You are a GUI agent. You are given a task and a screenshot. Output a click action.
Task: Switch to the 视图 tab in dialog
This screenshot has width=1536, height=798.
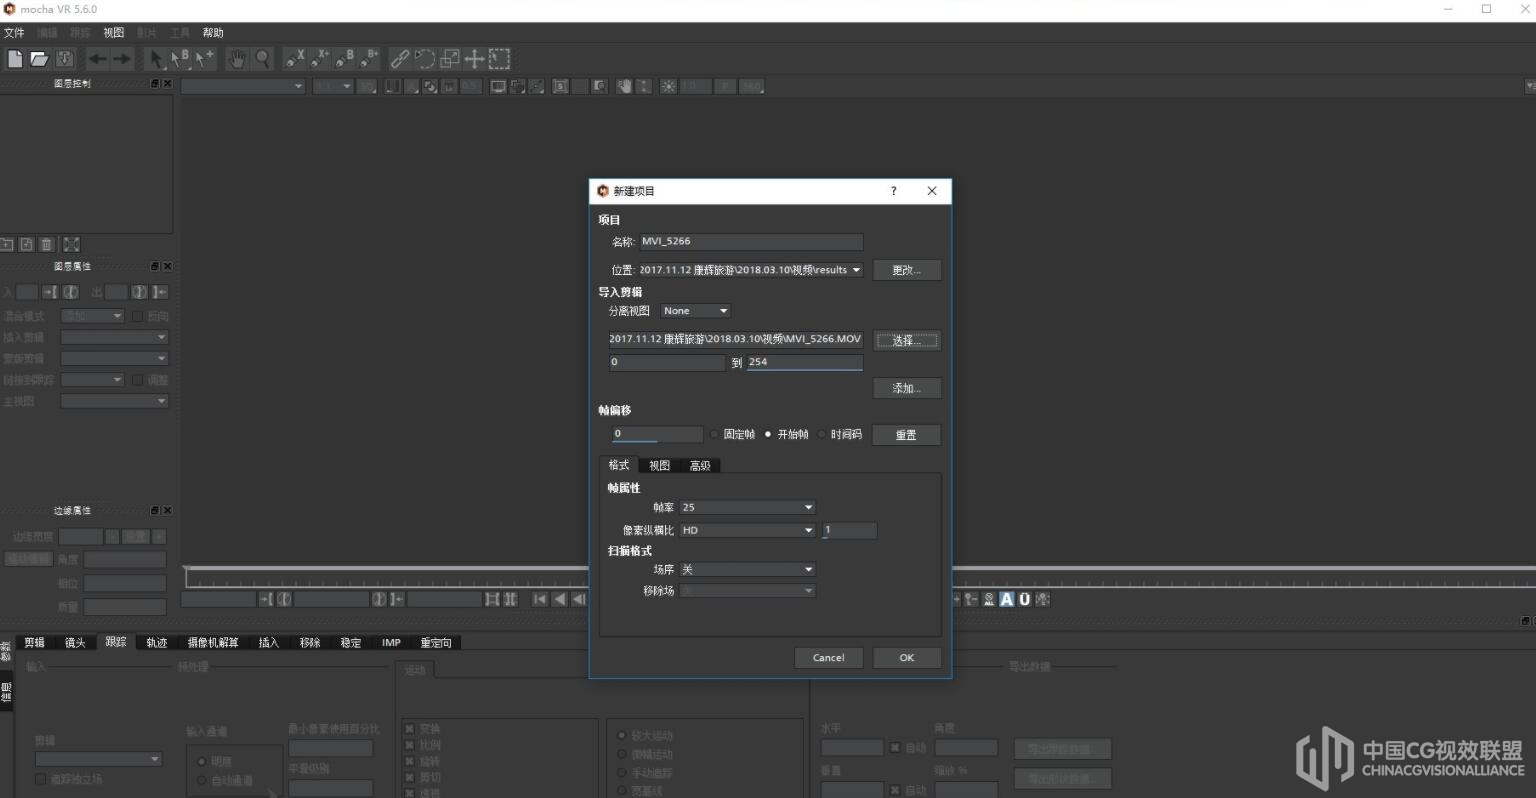[659, 465]
